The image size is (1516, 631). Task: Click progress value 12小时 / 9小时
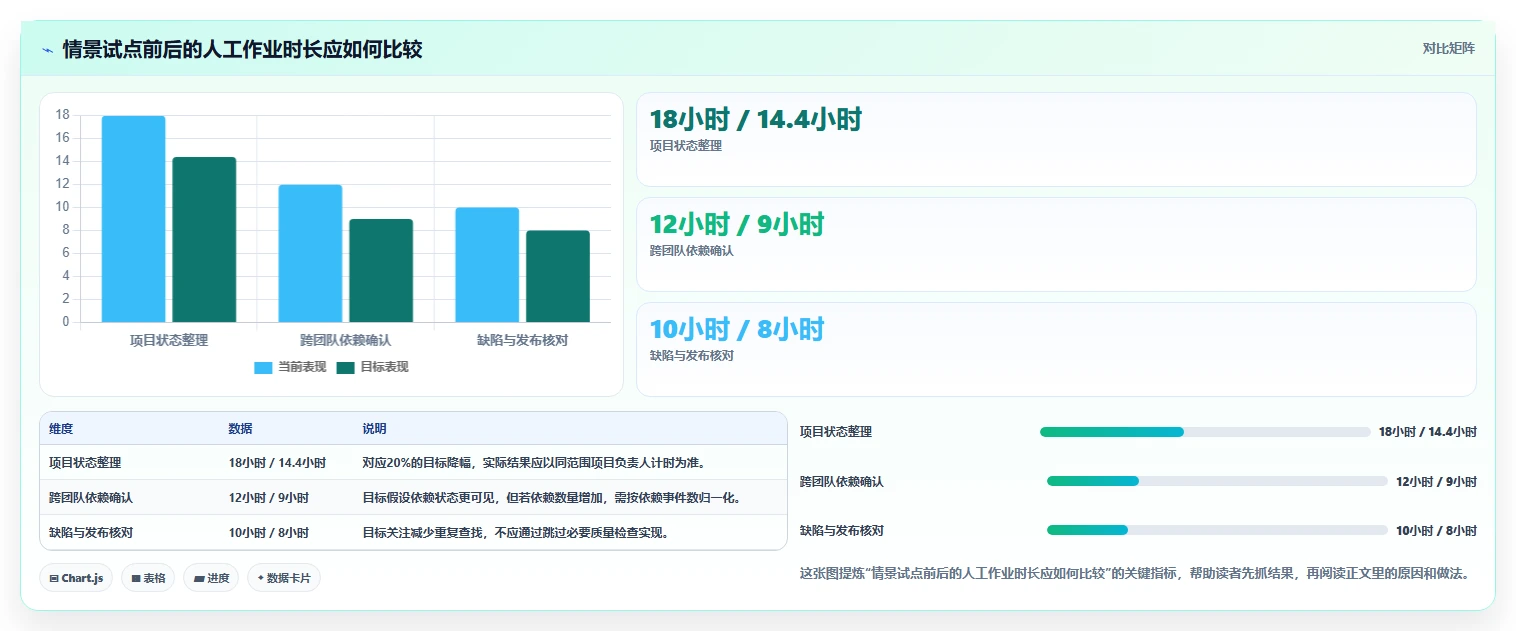1436,481
